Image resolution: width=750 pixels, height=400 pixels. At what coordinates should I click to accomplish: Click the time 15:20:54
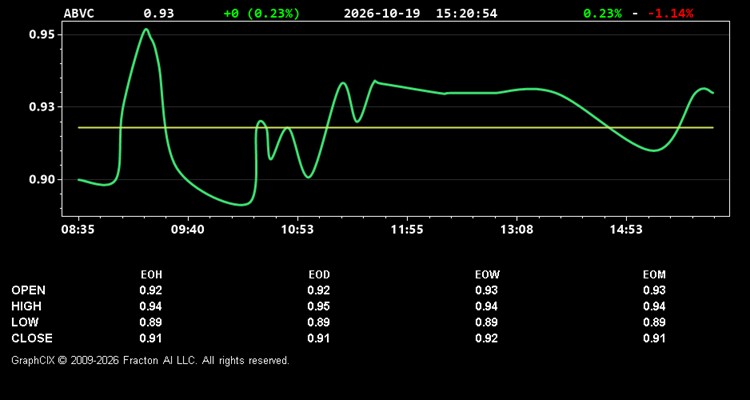pos(466,13)
